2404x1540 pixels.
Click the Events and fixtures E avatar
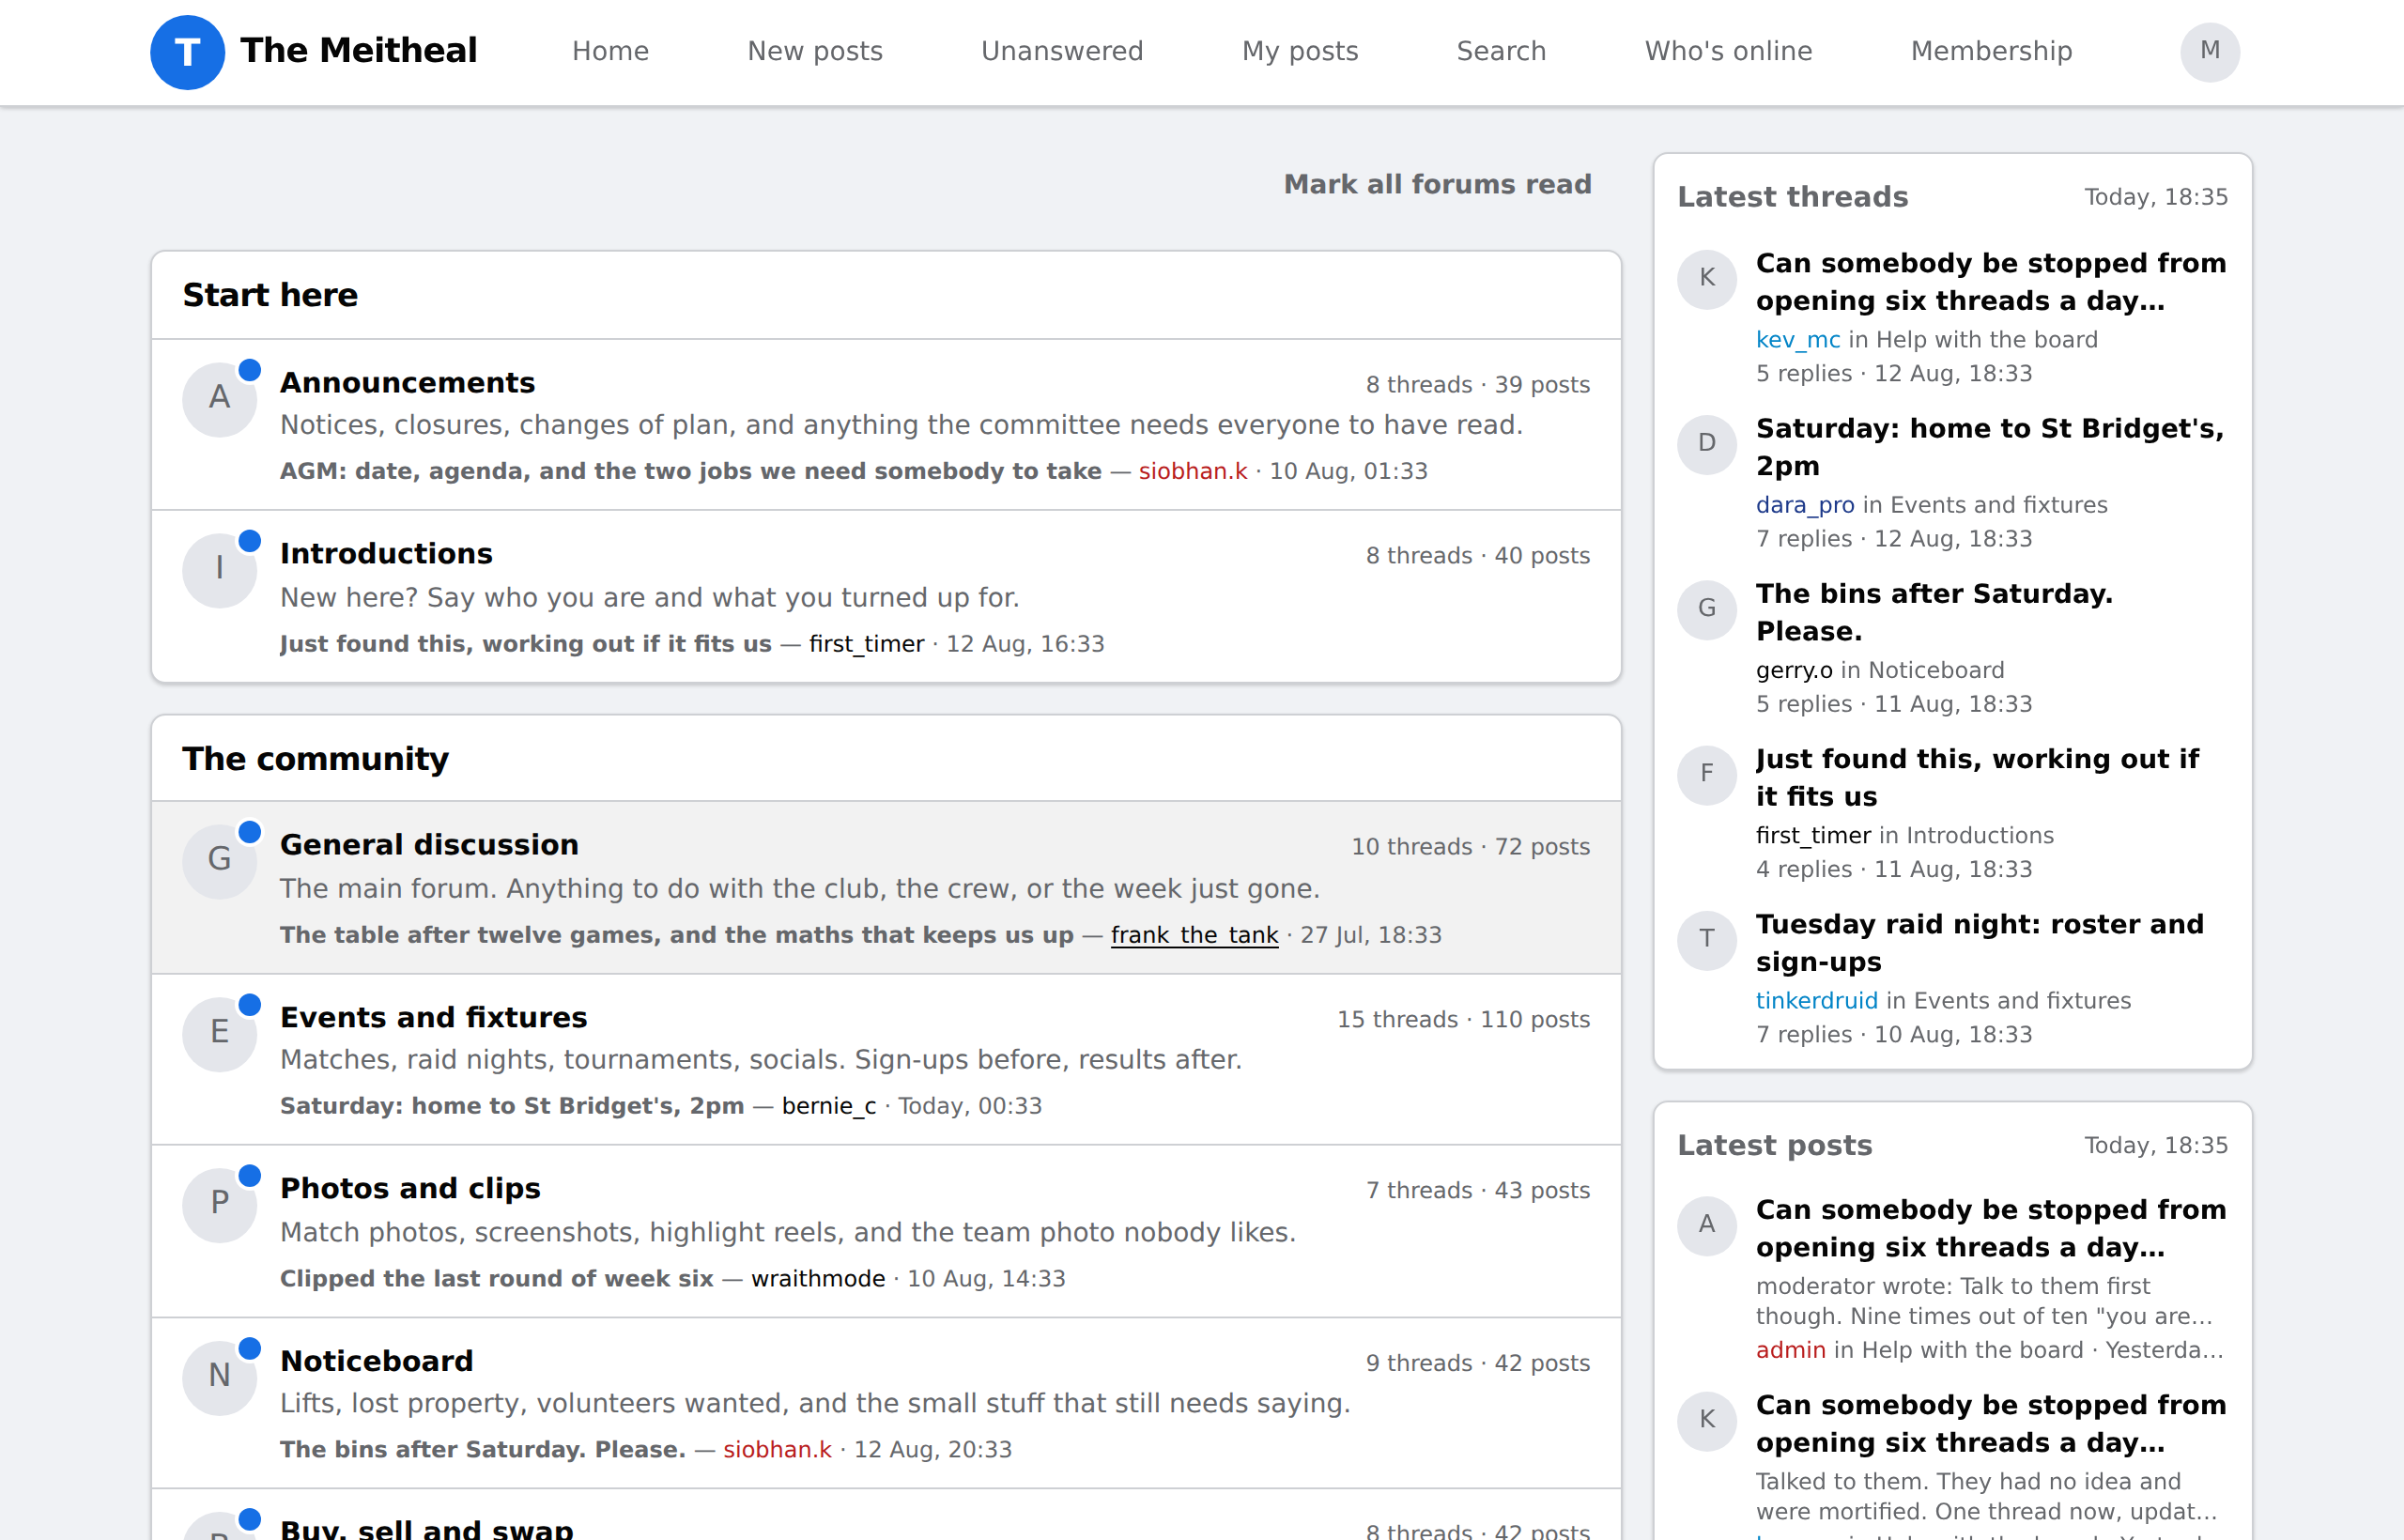point(220,1034)
